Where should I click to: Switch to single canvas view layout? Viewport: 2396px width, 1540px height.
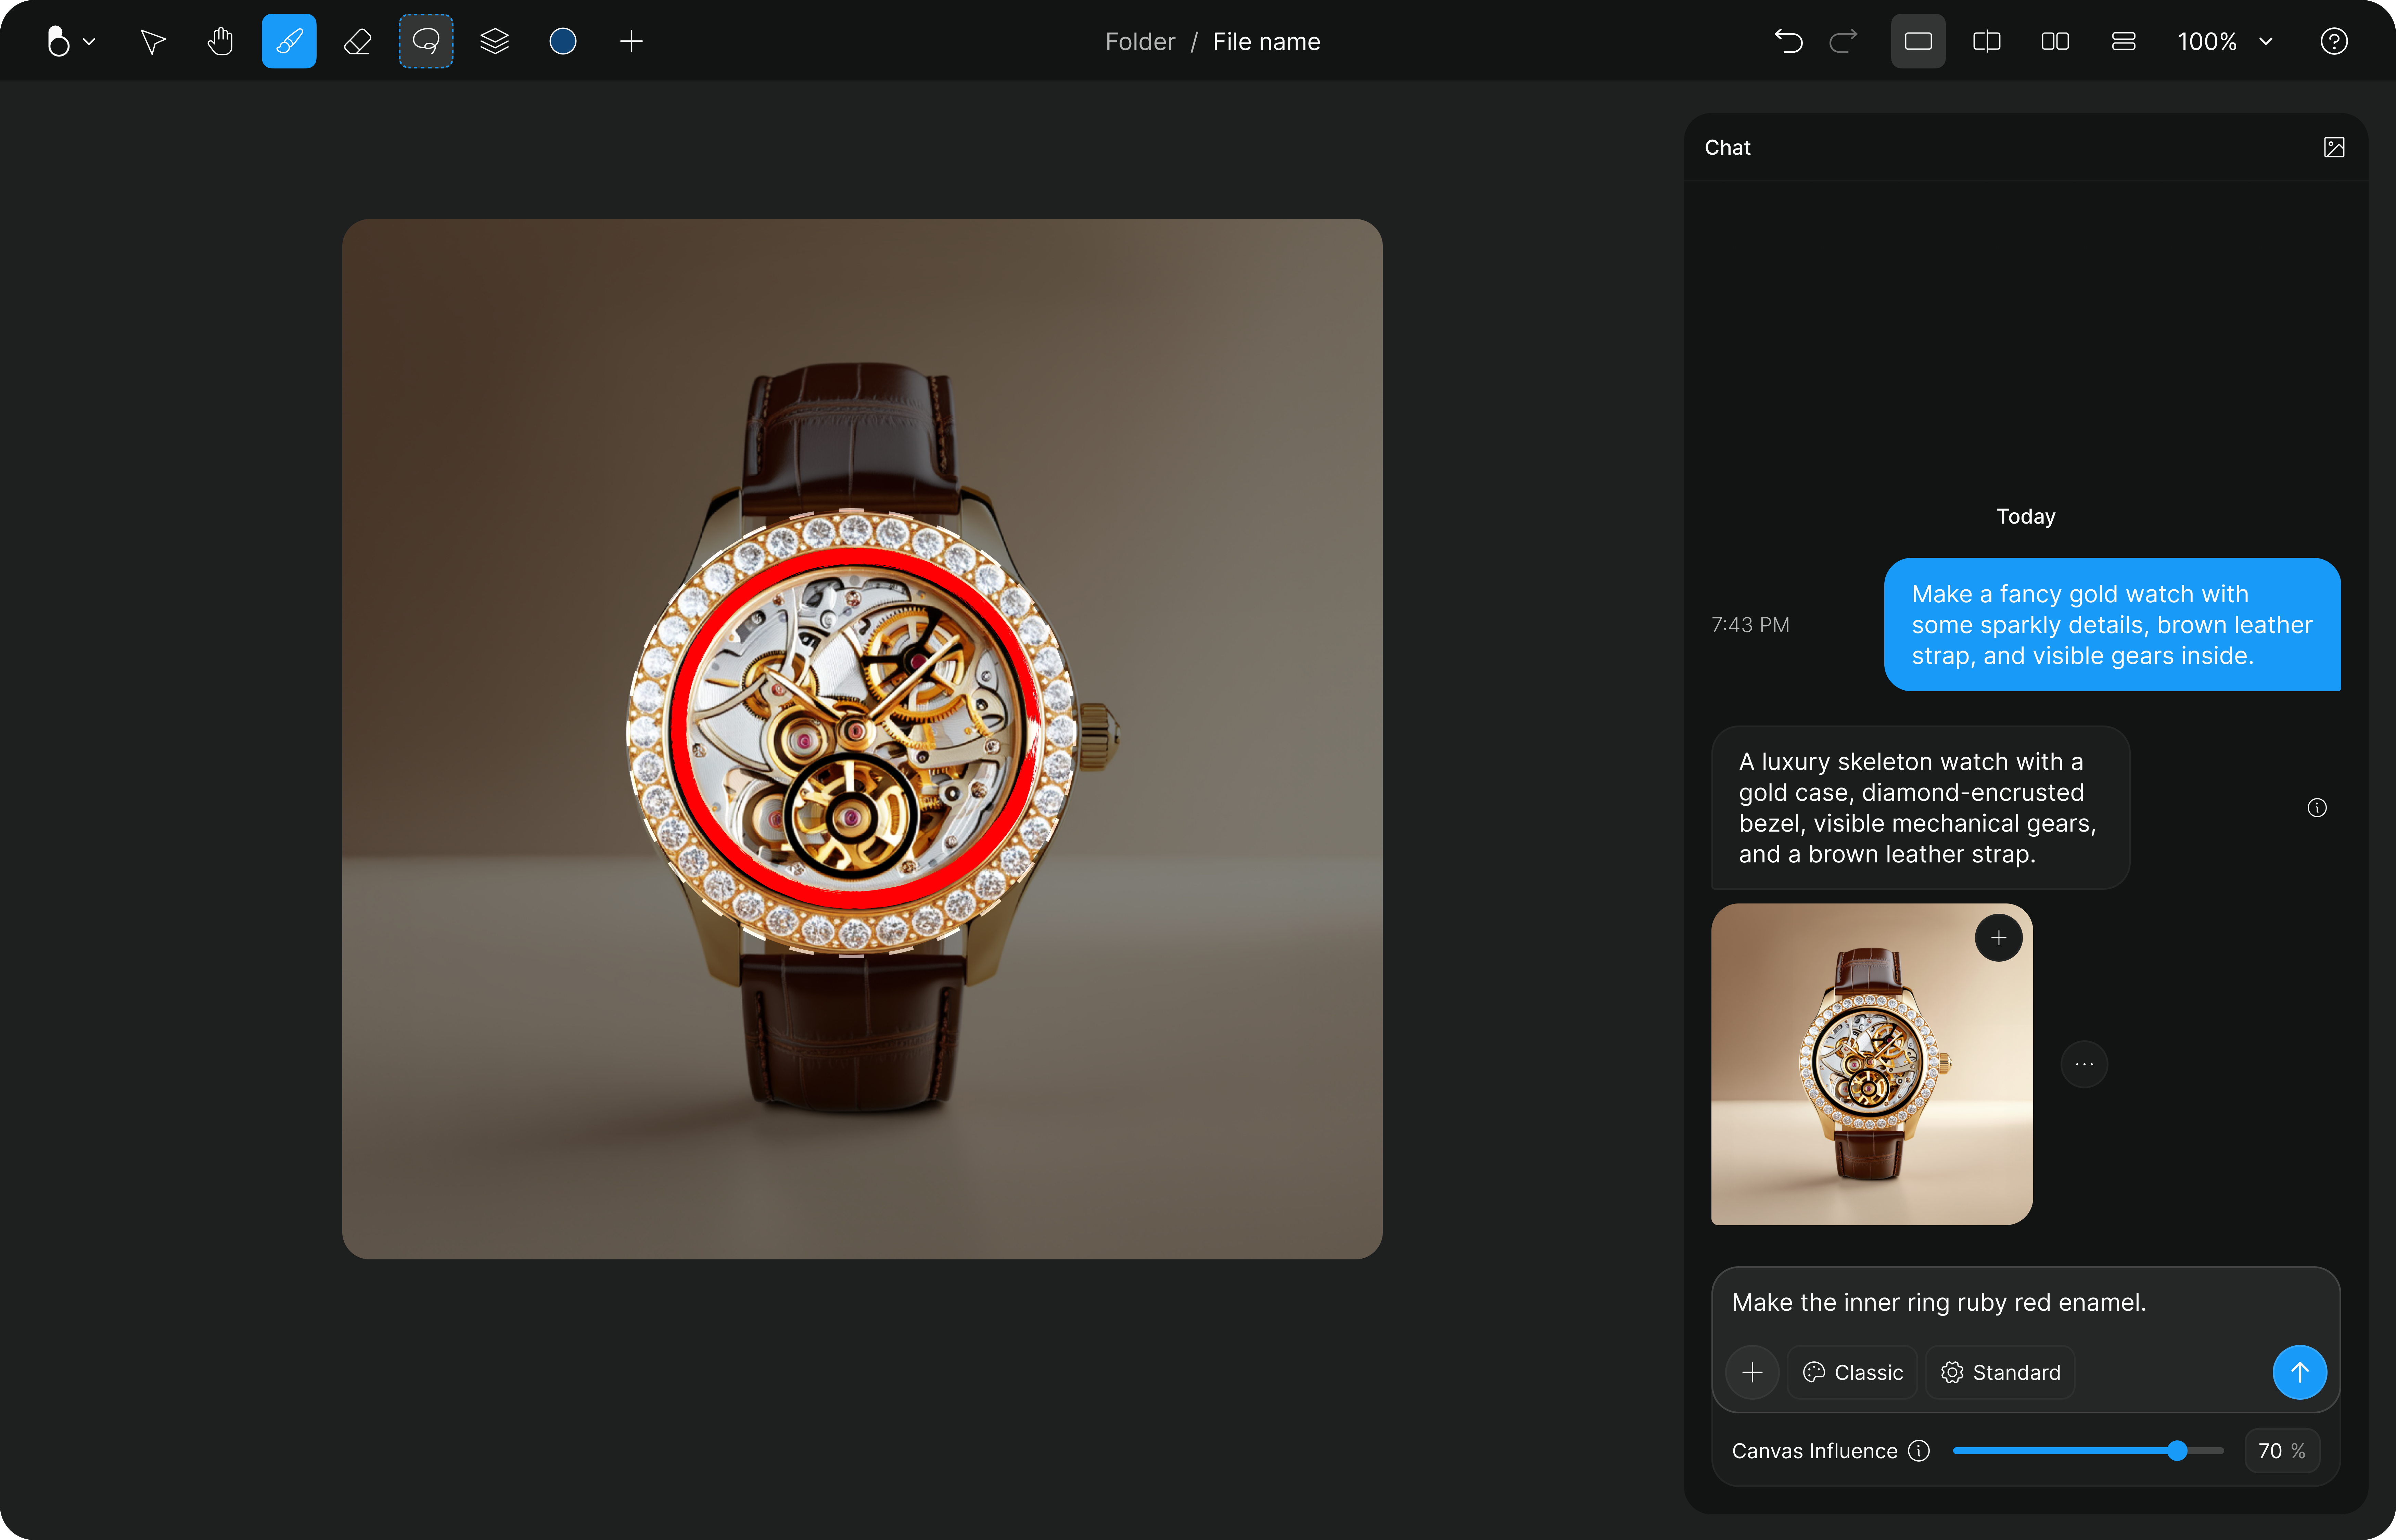point(1918,41)
